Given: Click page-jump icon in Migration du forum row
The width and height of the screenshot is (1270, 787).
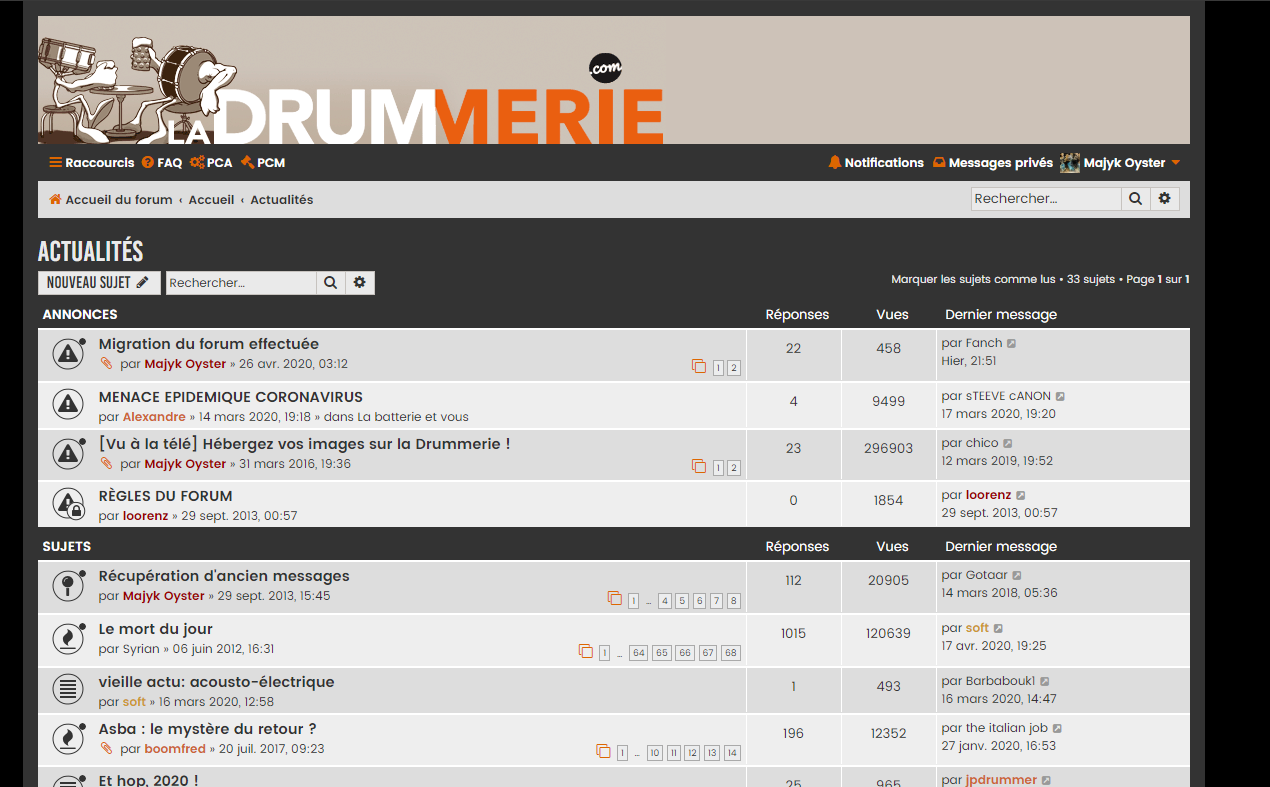Looking at the screenshot, I should [x=699, y=367].
